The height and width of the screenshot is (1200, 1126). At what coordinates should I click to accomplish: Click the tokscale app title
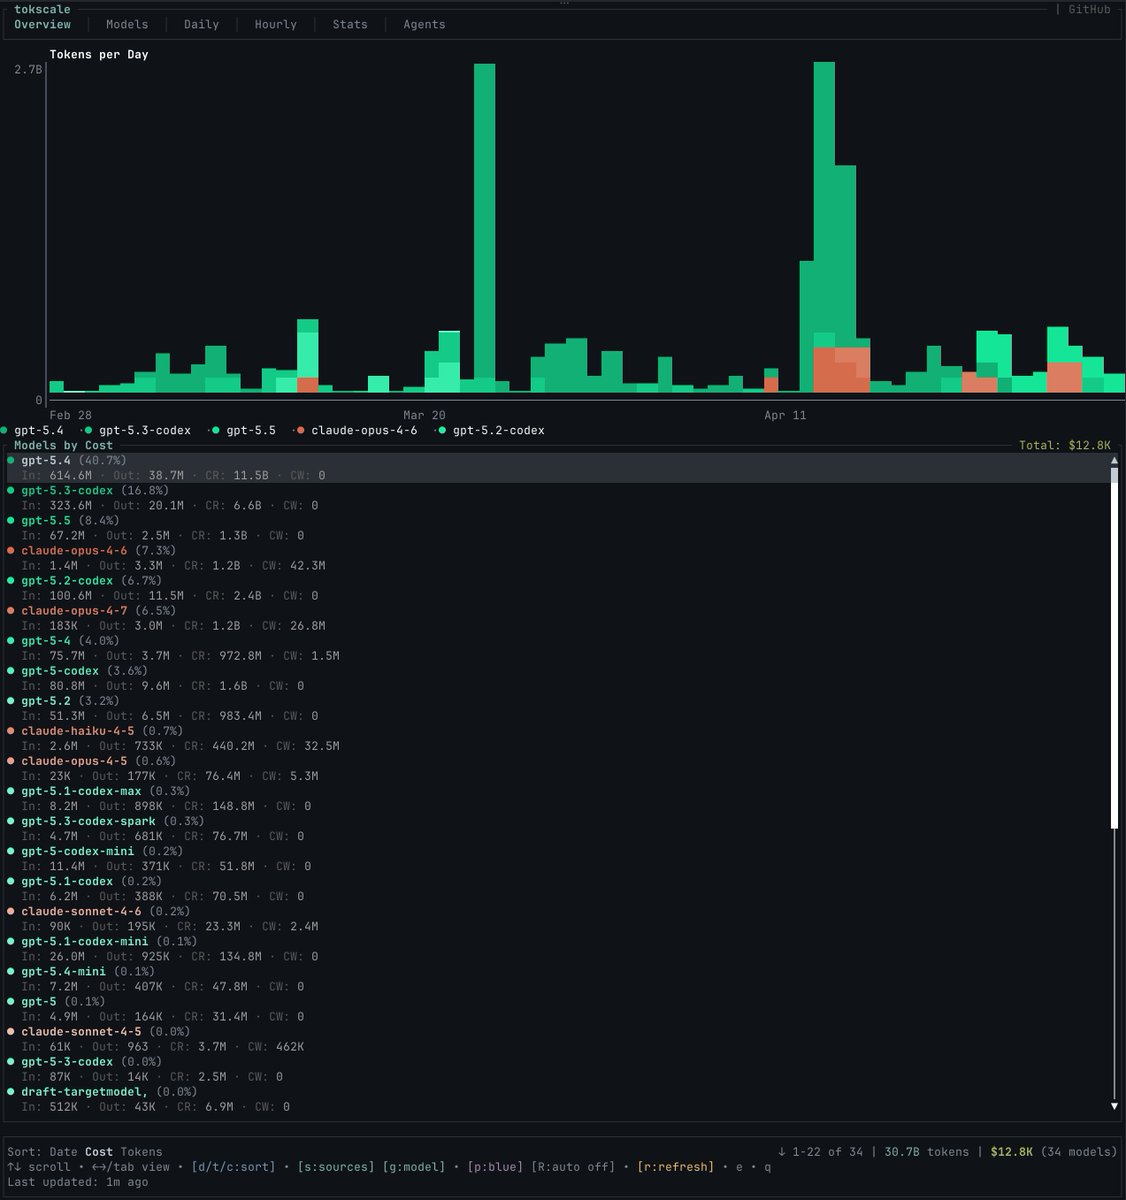tap(42, 9)
